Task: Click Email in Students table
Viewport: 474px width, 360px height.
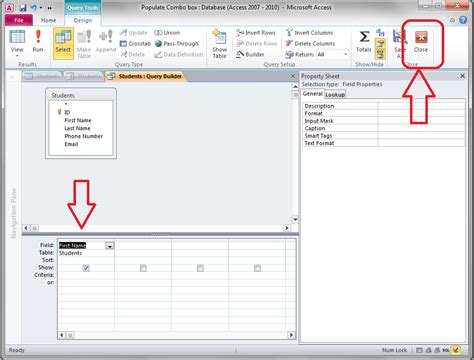Action: [x=71, y=144]
